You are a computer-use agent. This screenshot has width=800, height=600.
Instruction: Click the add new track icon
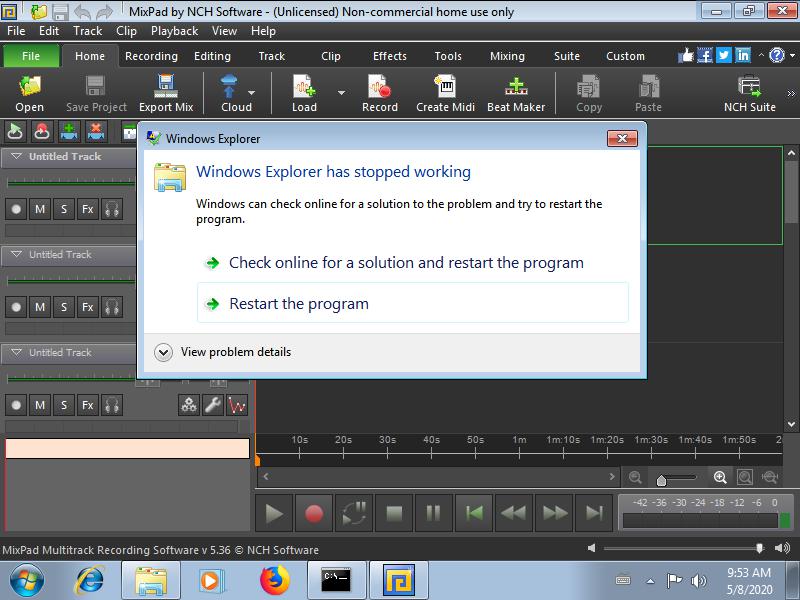pyautogui.click(x=69, y=132)
